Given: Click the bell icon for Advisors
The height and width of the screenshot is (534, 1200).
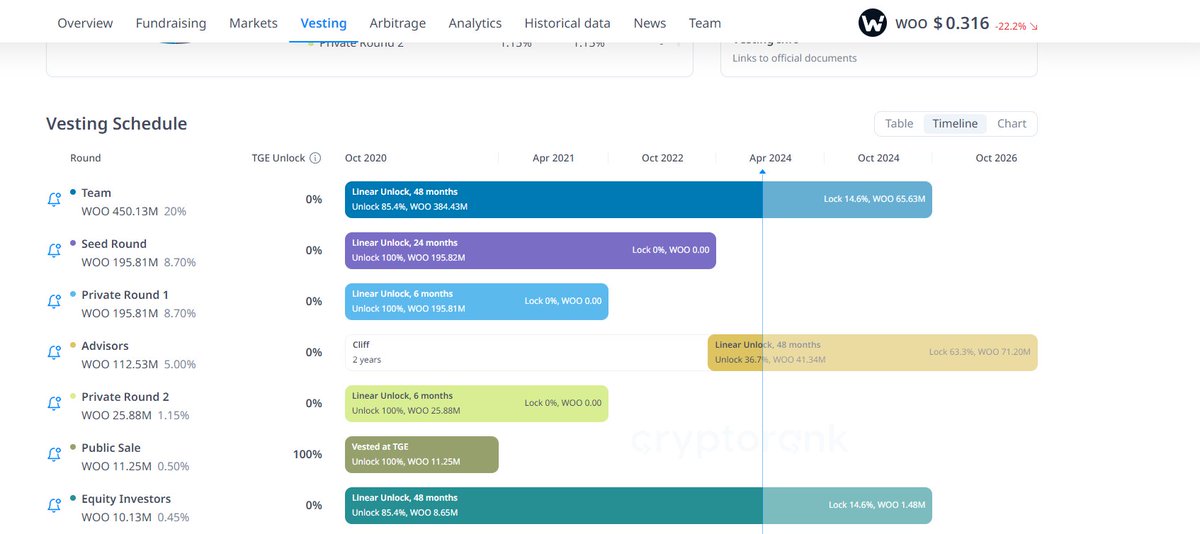Looking at the screenshot, I should coord(54,353).
